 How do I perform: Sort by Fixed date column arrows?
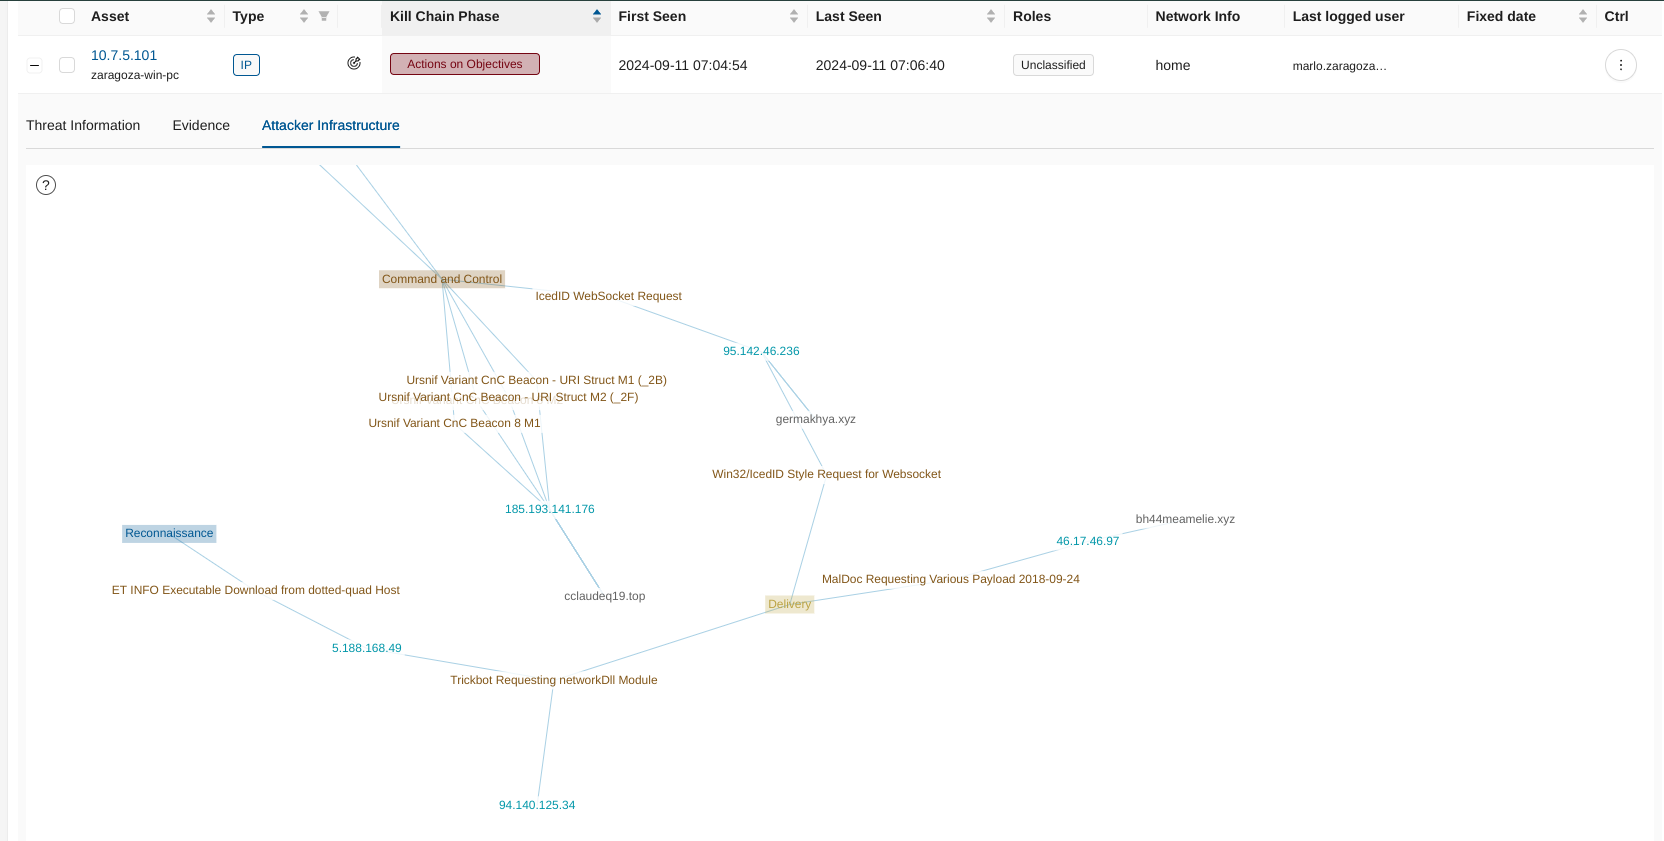(x=1583, y=16)
